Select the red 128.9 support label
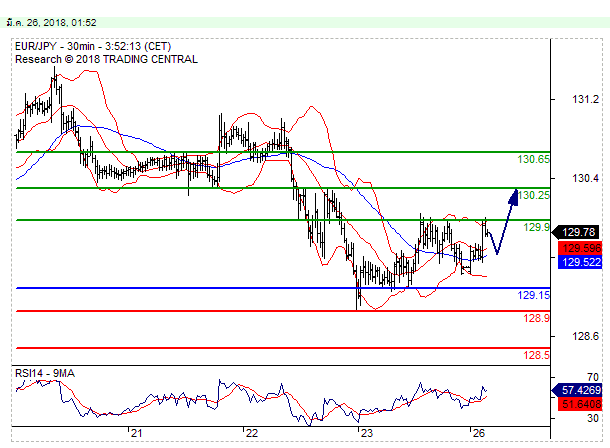The width and height of the screenshot is (610, 448). (x=536, y=318)
